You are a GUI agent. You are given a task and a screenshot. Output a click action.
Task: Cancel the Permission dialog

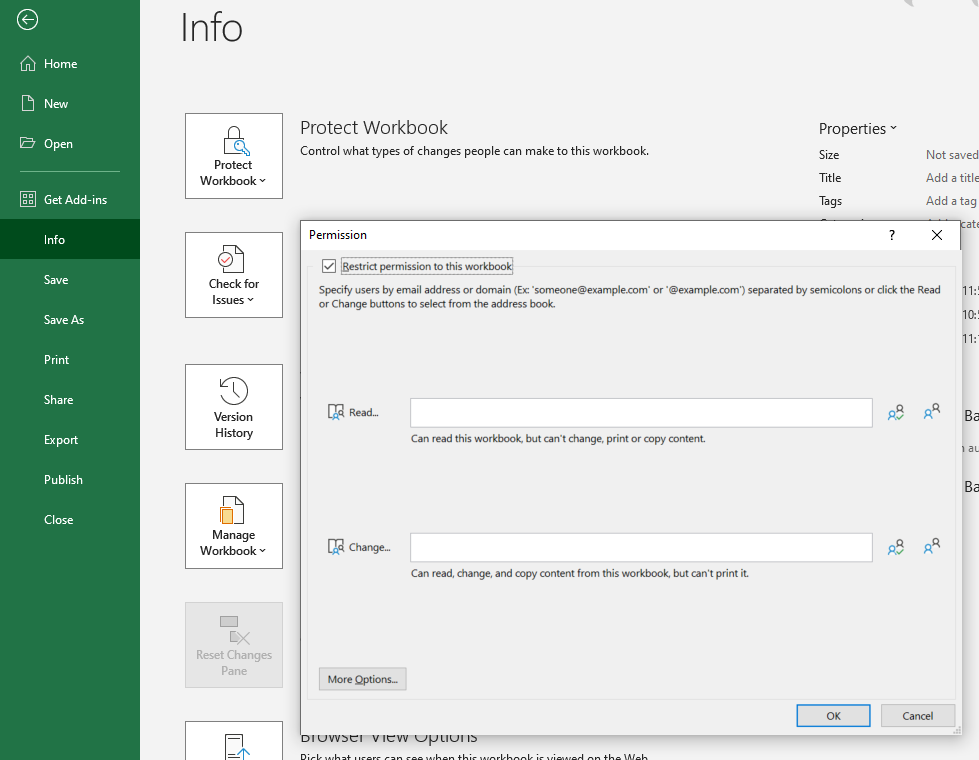point(917,715)
